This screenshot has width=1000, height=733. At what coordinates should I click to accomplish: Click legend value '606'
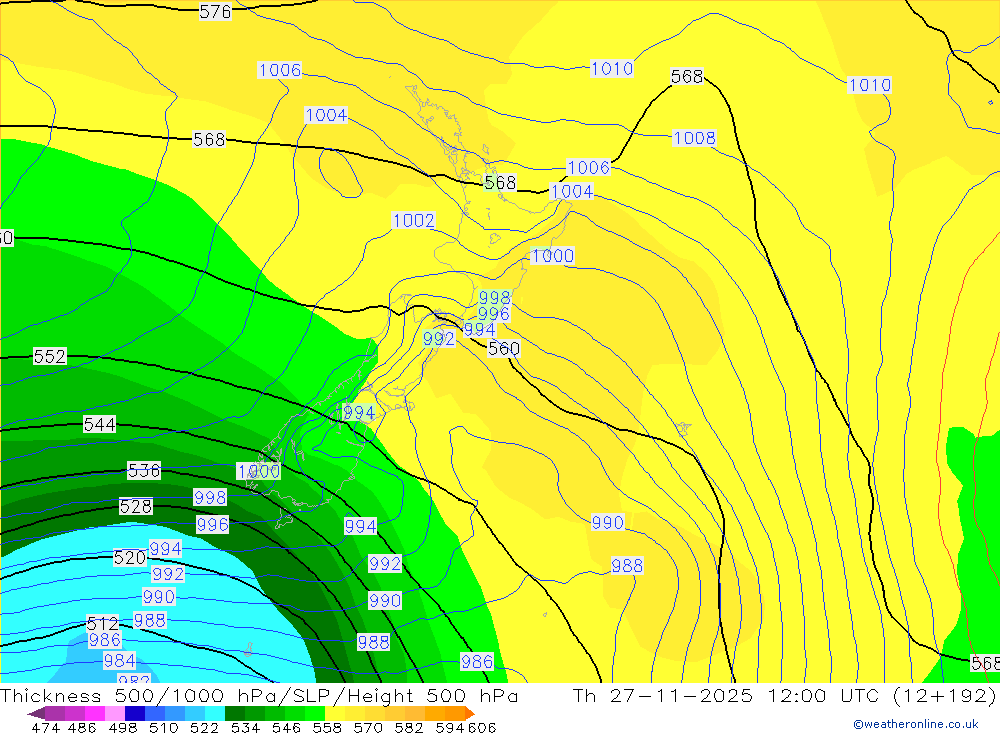point(481,727)
